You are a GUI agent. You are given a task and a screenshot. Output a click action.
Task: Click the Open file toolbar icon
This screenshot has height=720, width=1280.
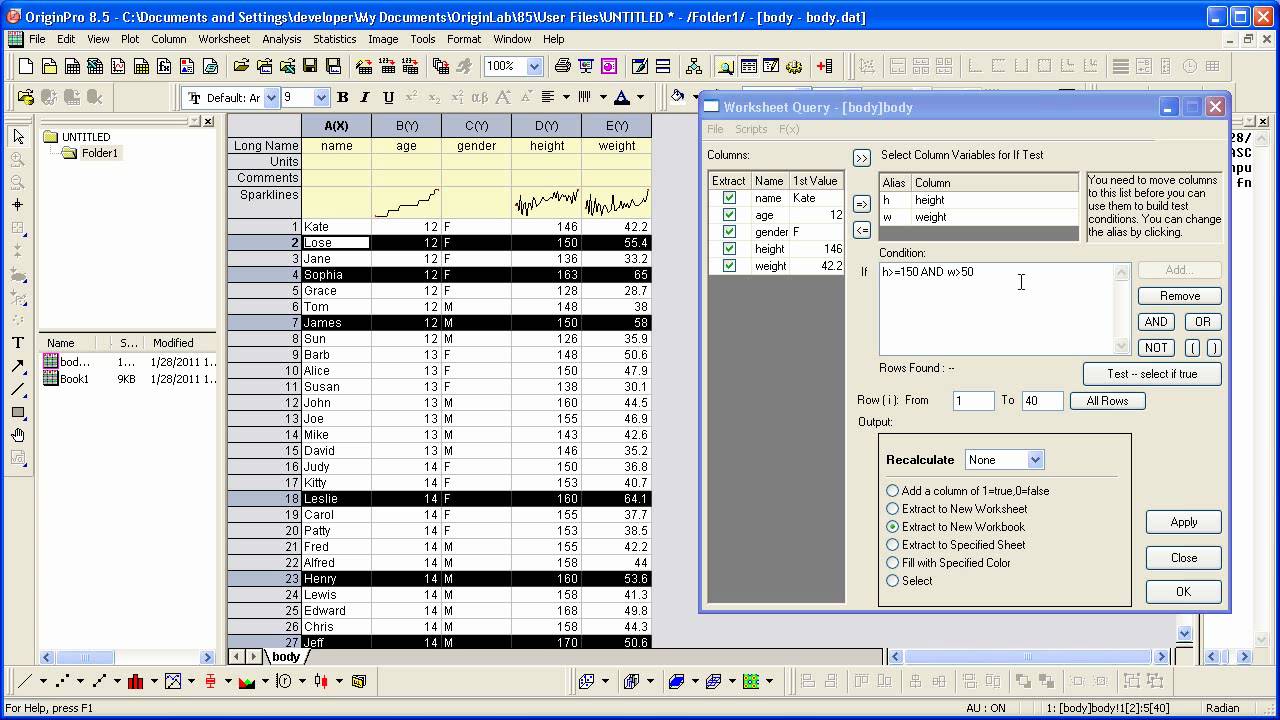241,66
